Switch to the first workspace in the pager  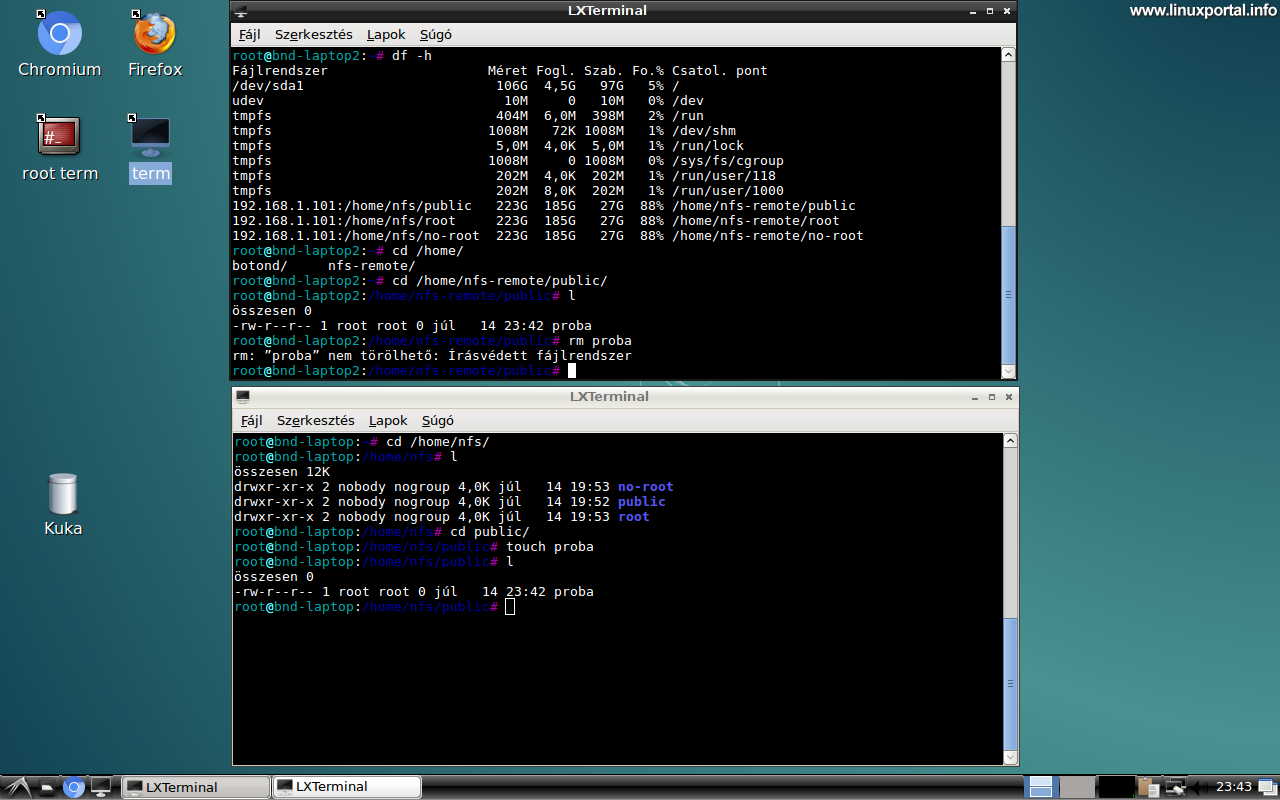[x=1041, y=787]
